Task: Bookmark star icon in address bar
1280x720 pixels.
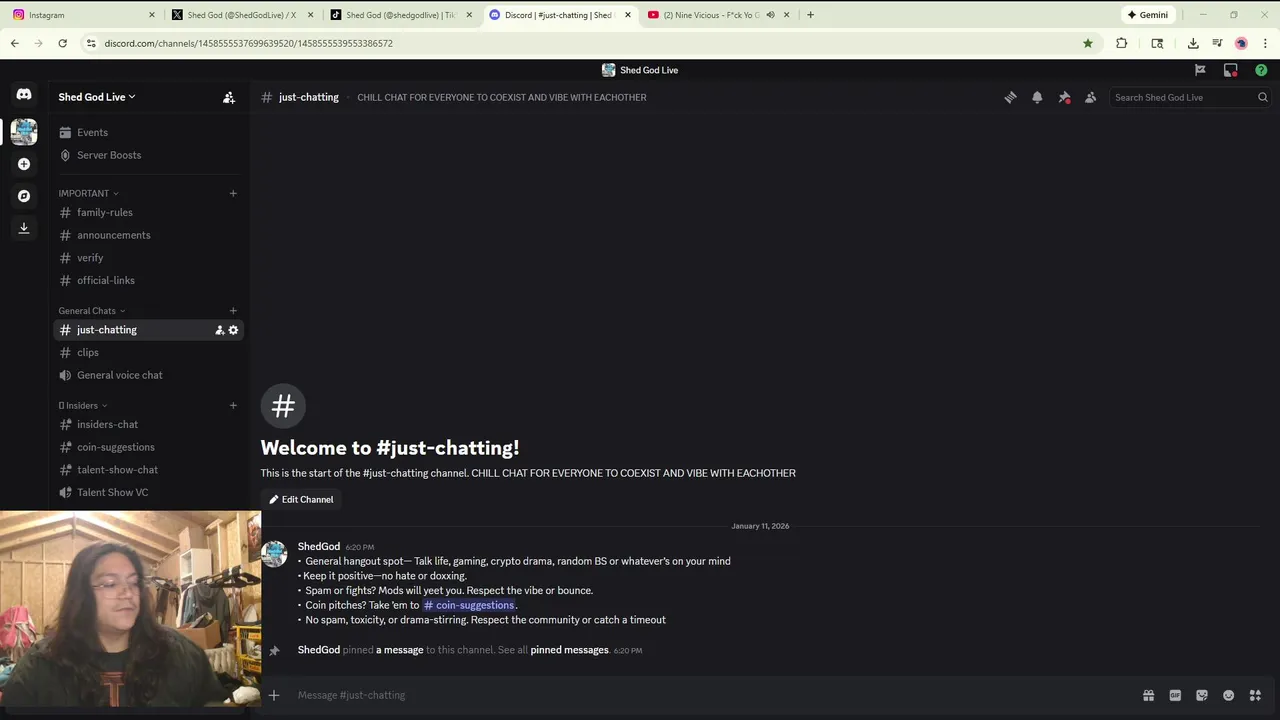Action: pos(1087,43)
